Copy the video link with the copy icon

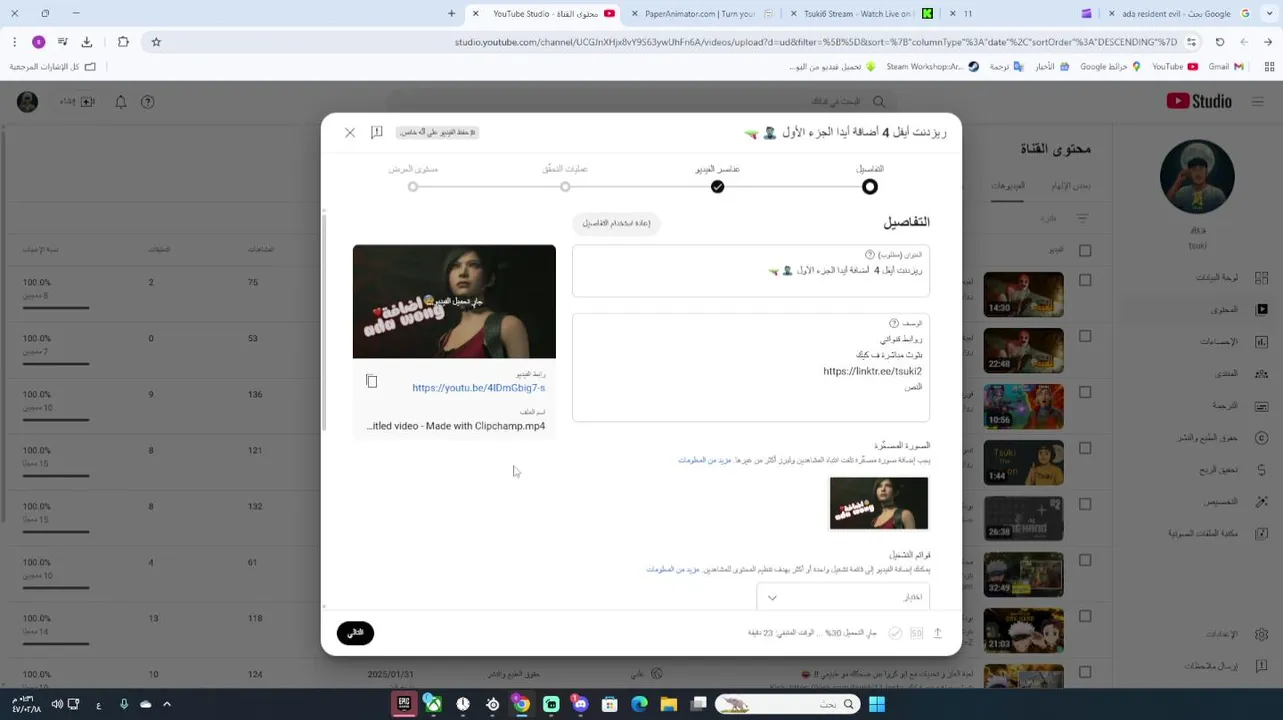tap(371, 381)
